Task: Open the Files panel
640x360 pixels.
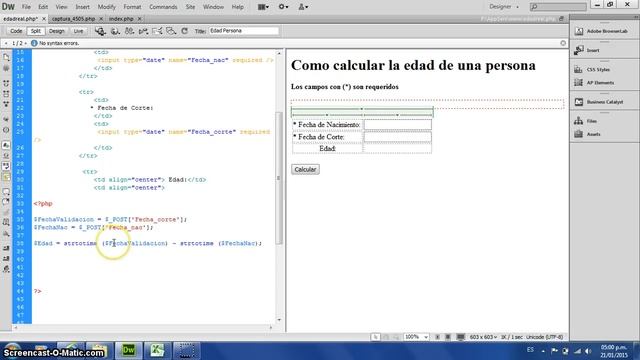Action: [x=586, y=121]
